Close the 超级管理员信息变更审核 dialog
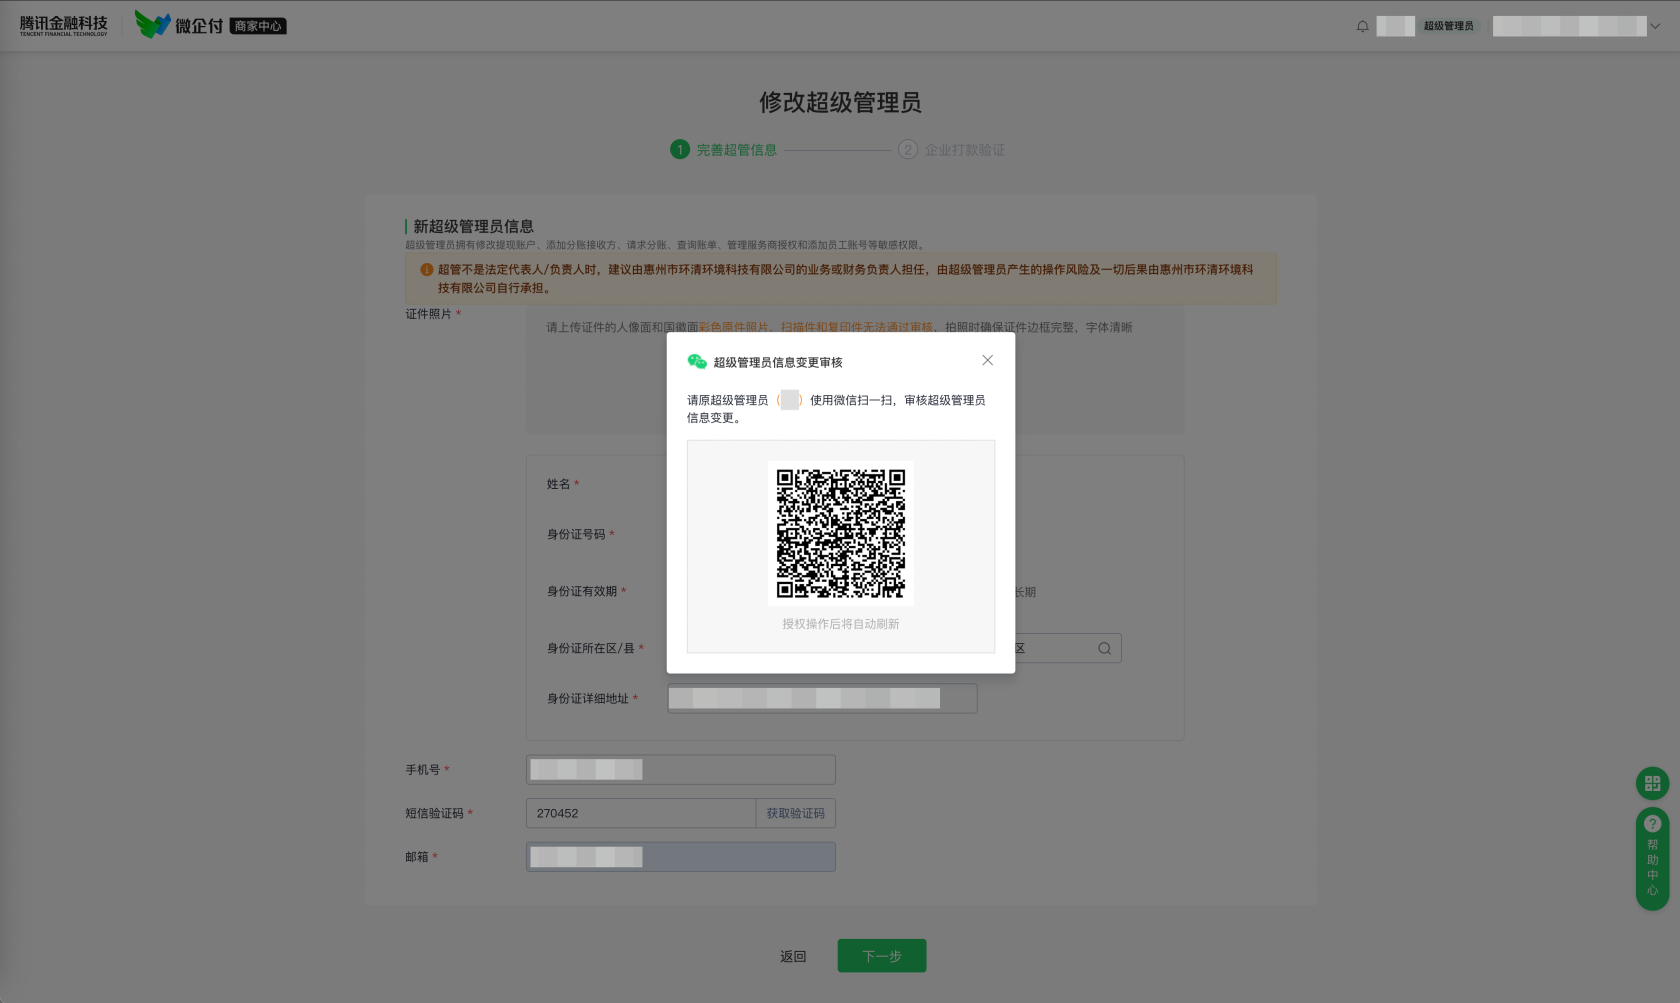Image resolution: width=1680 pixels, height=1003 pixels. 987,360
